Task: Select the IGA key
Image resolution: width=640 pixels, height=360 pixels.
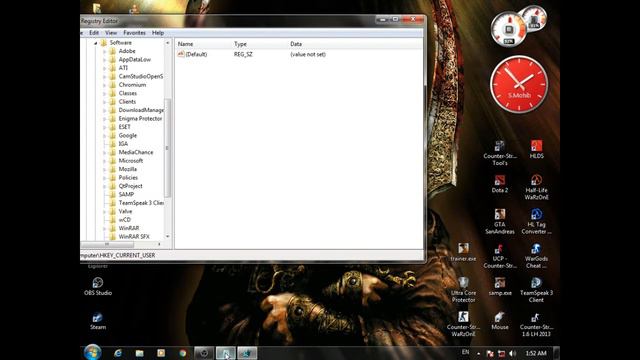Action: [123, 144]
